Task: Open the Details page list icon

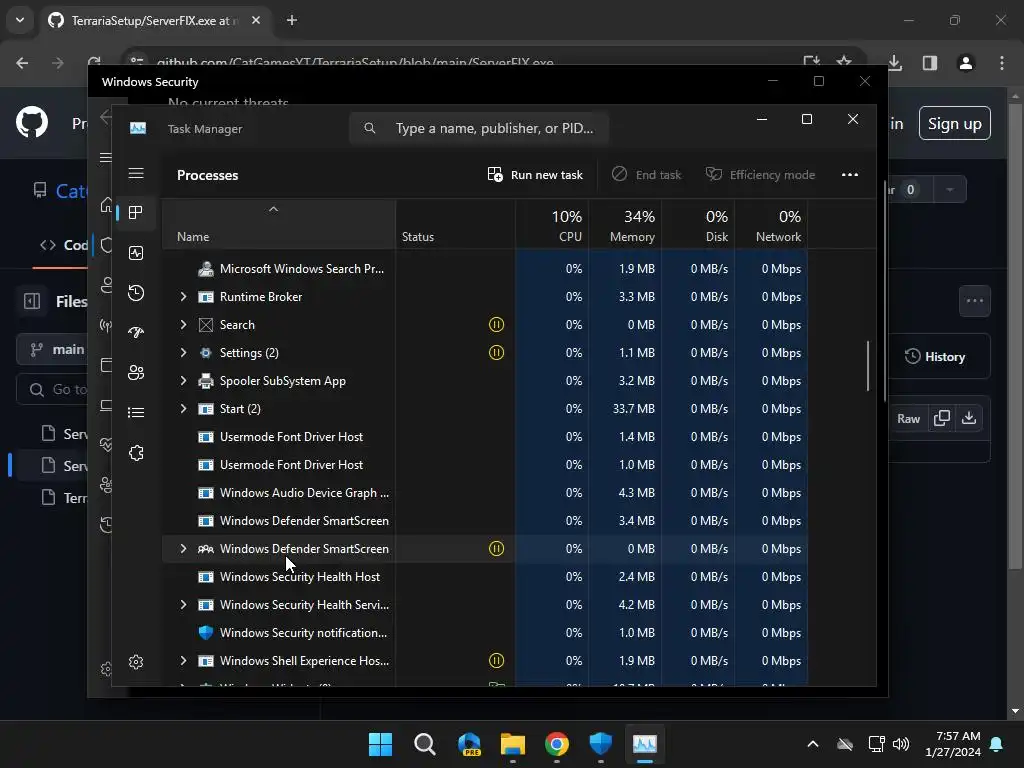Action: [x=136, y=412]
